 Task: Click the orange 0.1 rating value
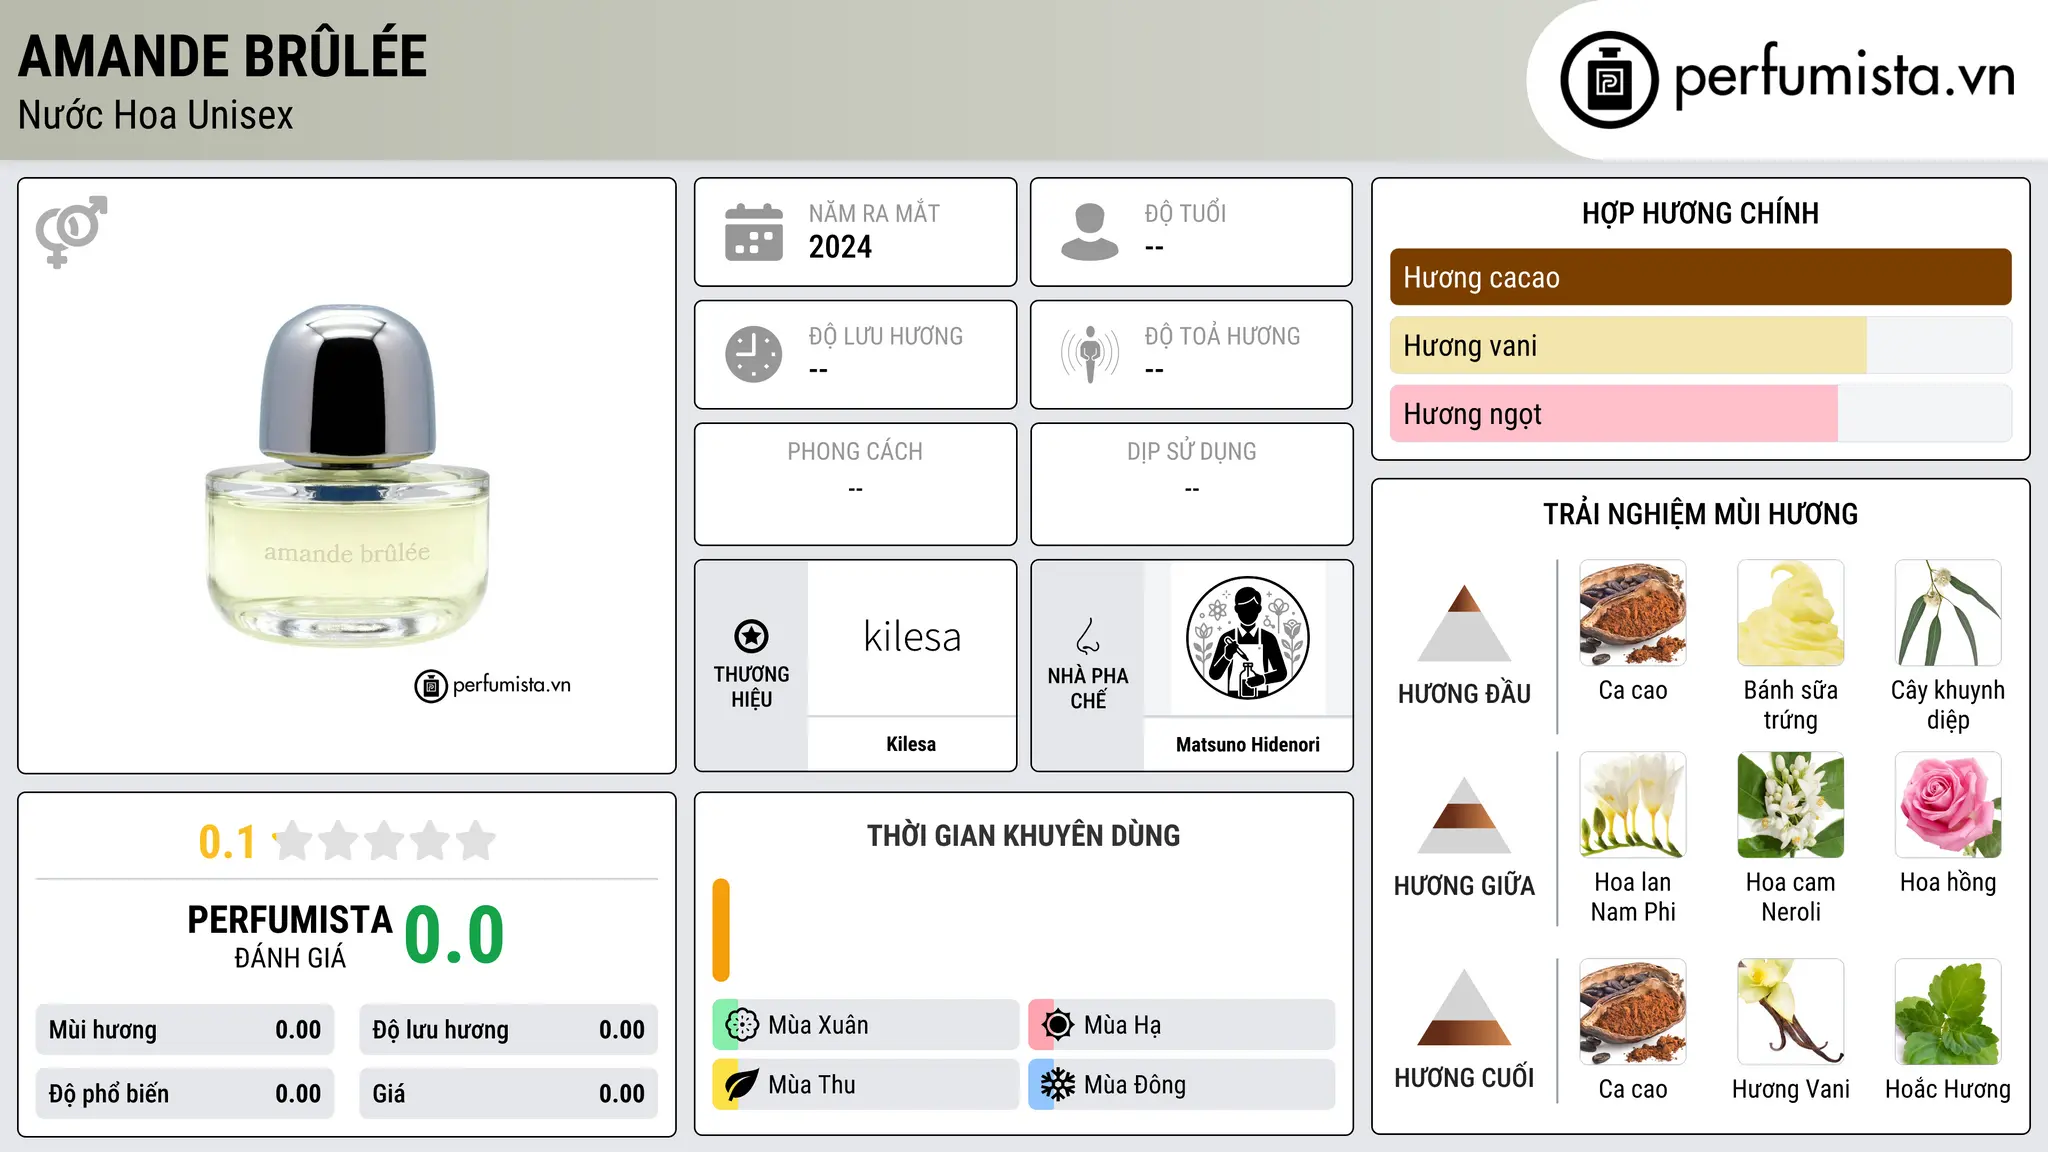[227, 842]
